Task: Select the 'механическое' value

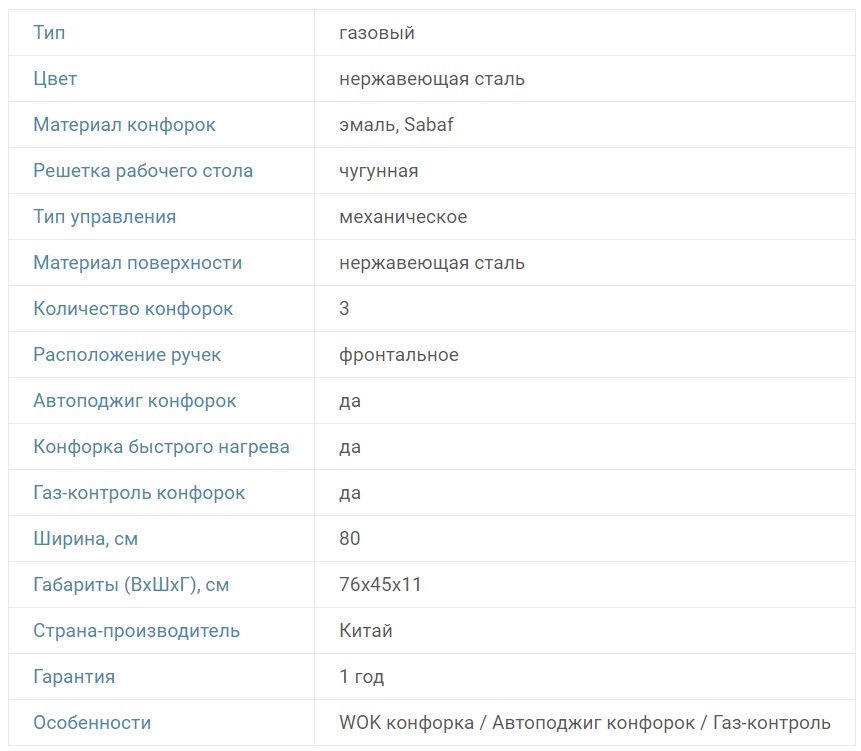Action: 403,217
